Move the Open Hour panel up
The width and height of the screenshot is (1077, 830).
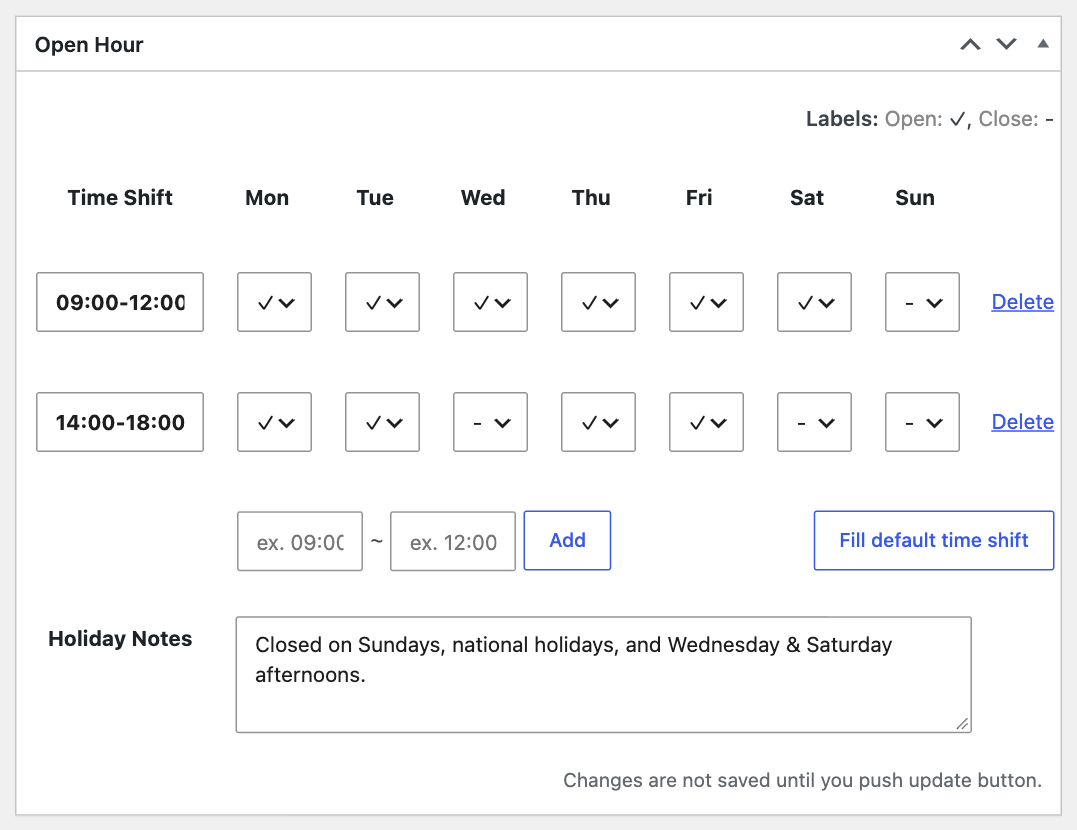pyautogui.click(x=970, y=45)
